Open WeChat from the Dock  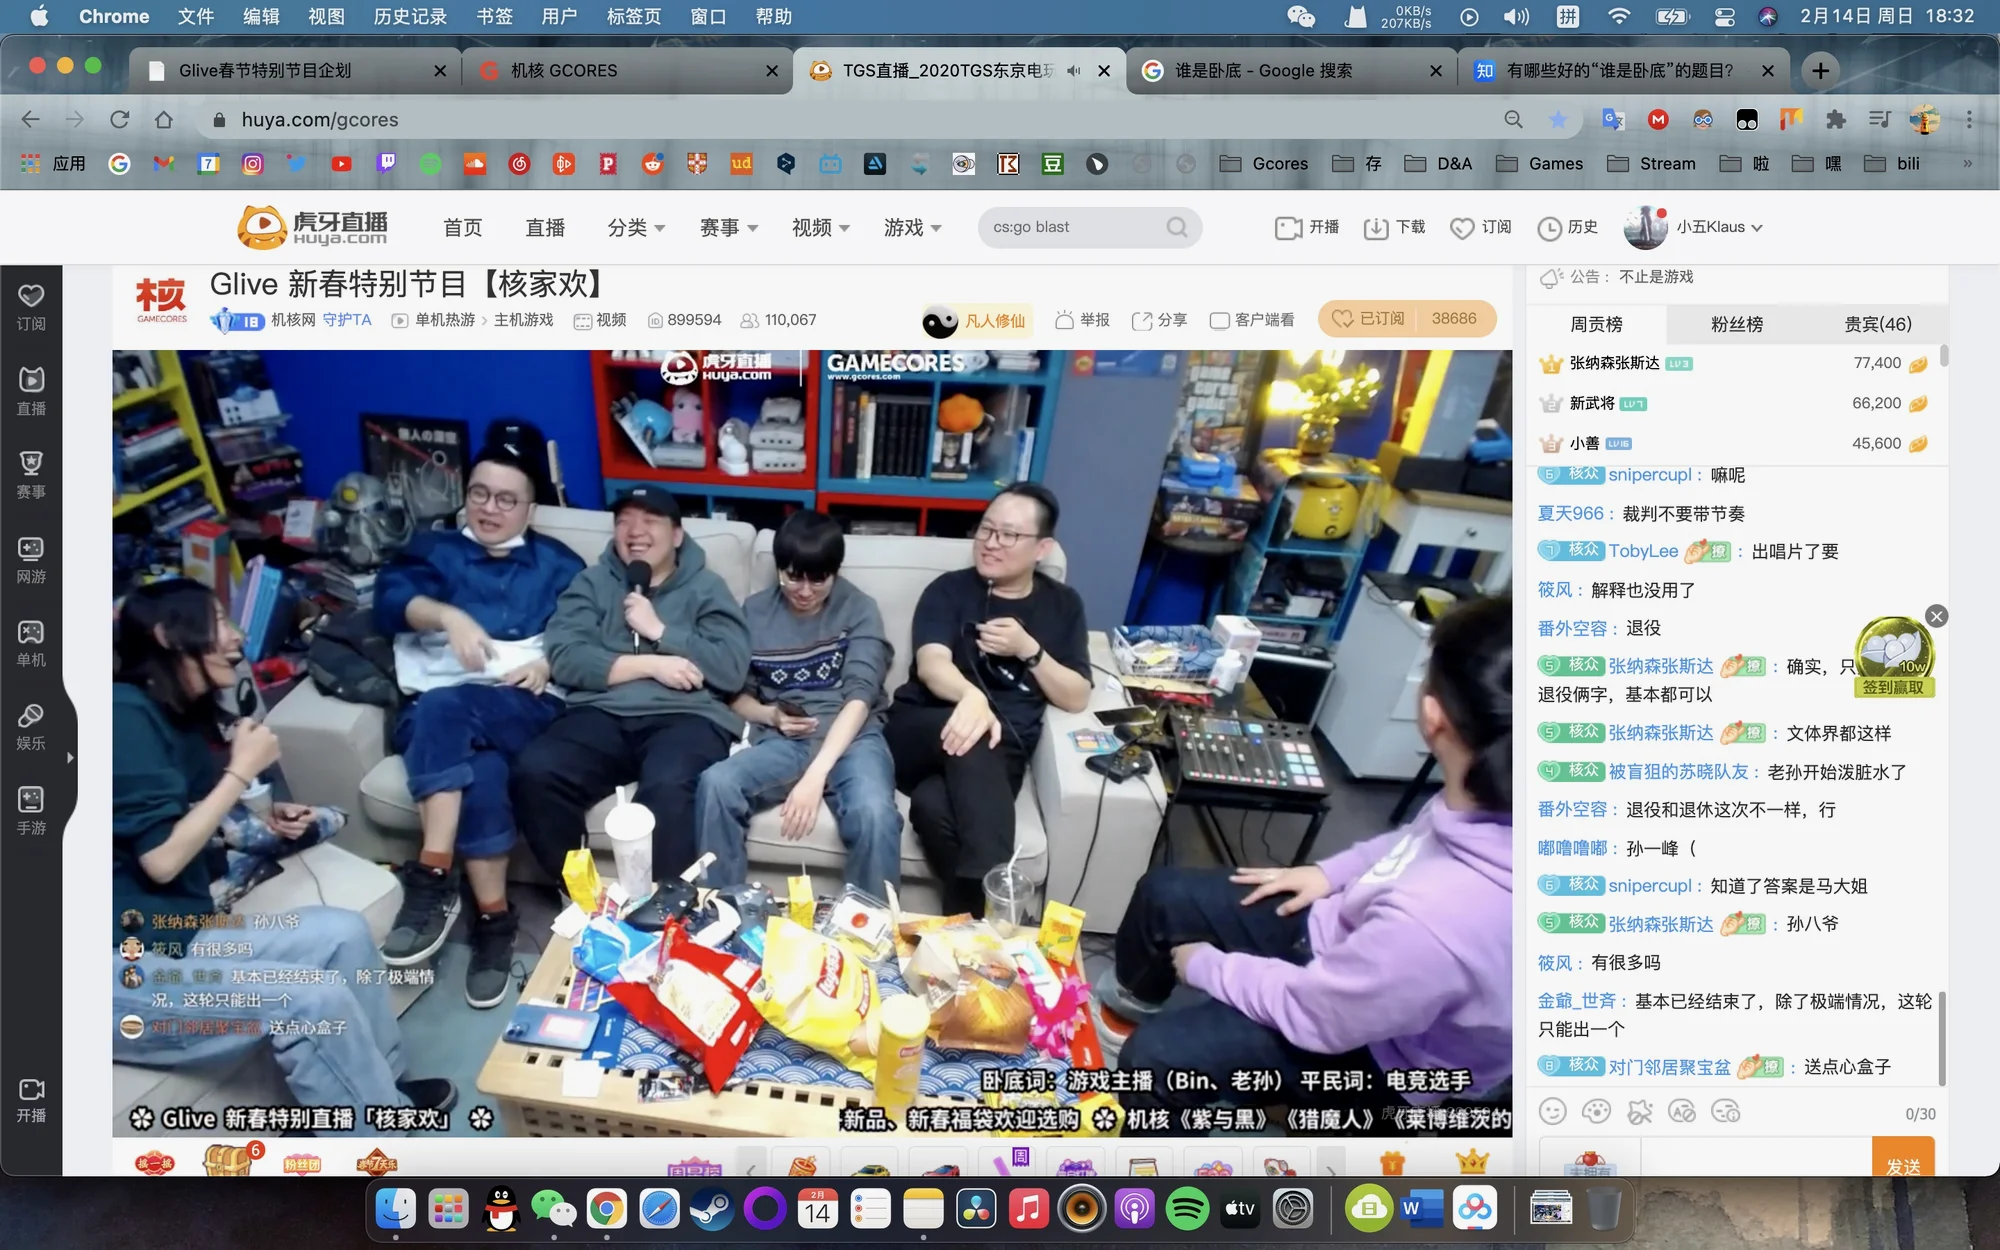553,1209
